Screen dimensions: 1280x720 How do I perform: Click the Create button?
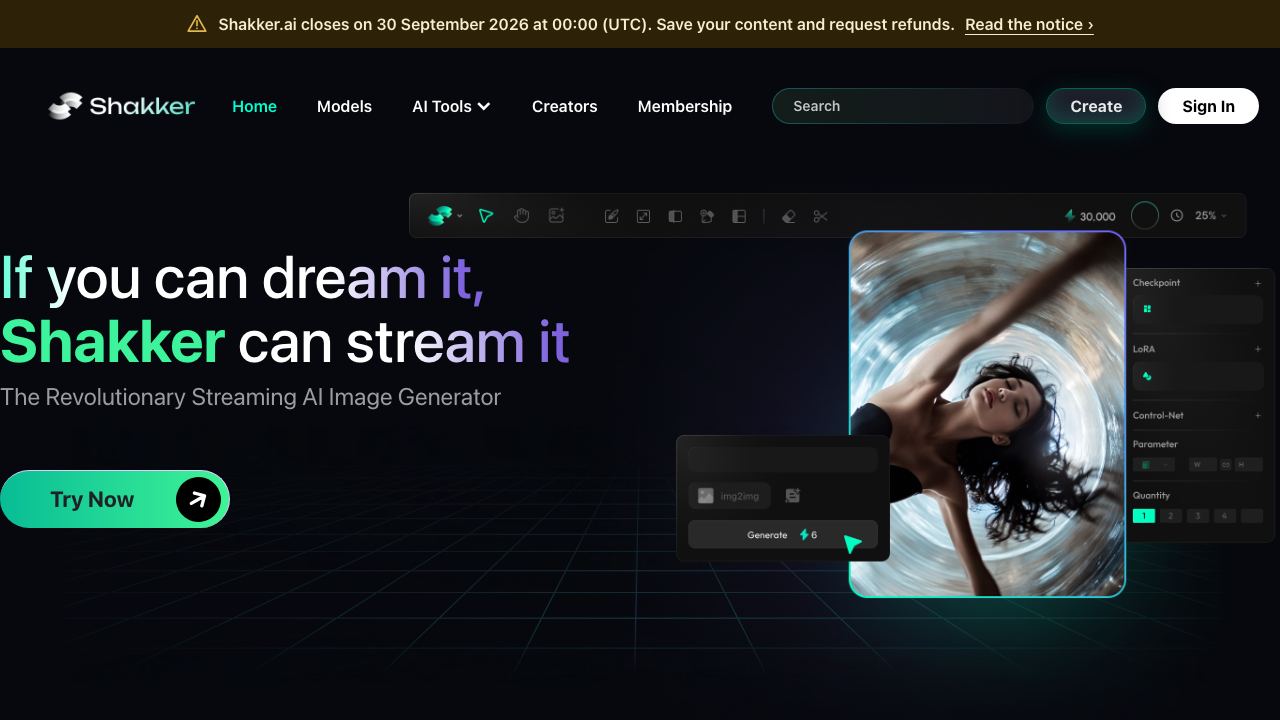(1096, 106)
